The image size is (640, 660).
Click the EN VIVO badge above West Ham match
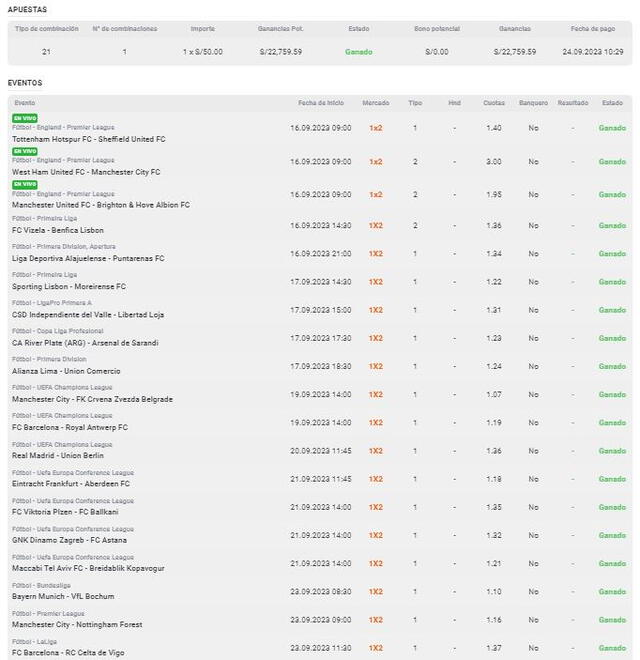pyautogui.click(x=24, y=151)
